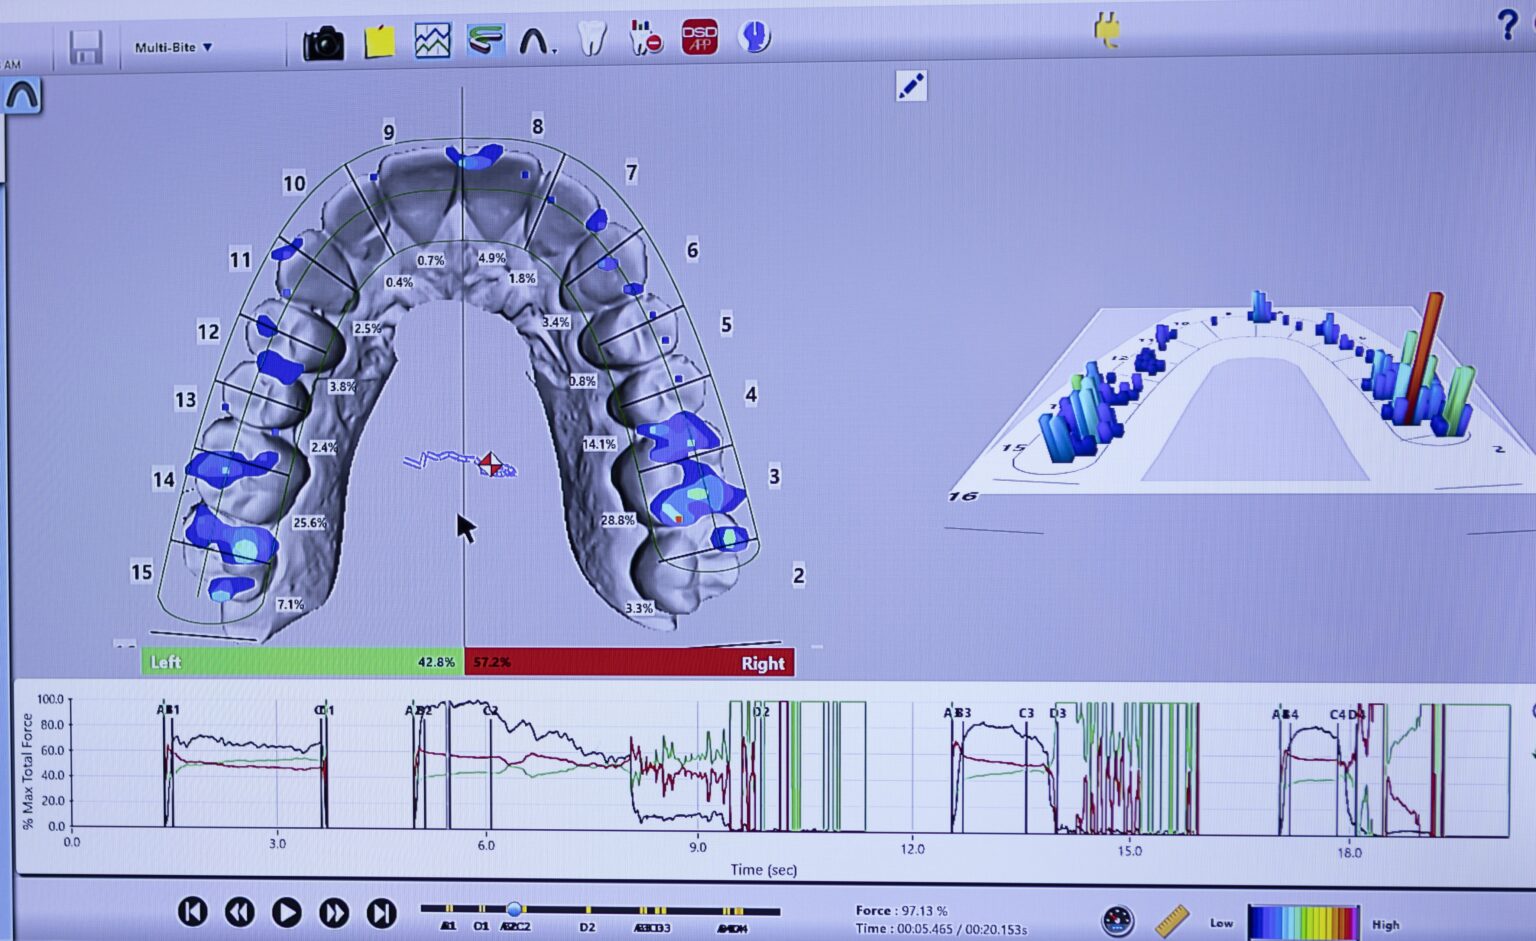Click the save floppy disk icon
Screen dimensions: 1536x941
(x=86, y=47)
